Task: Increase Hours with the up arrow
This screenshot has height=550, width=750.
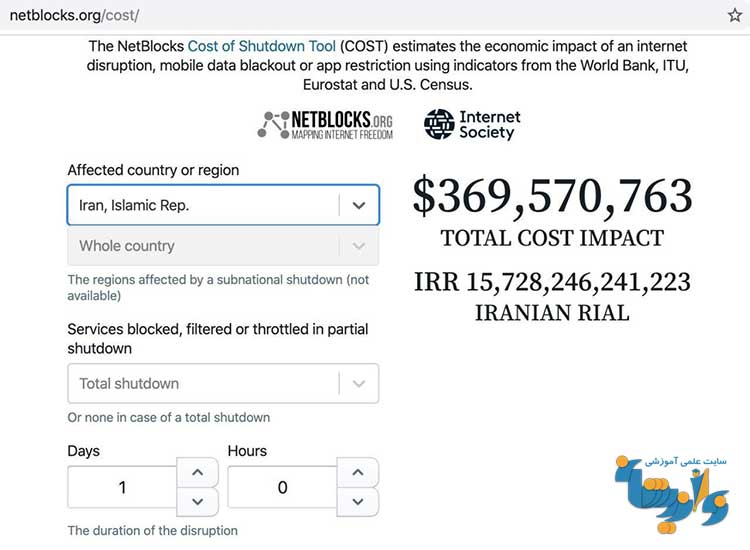Action: pos(358,473)
